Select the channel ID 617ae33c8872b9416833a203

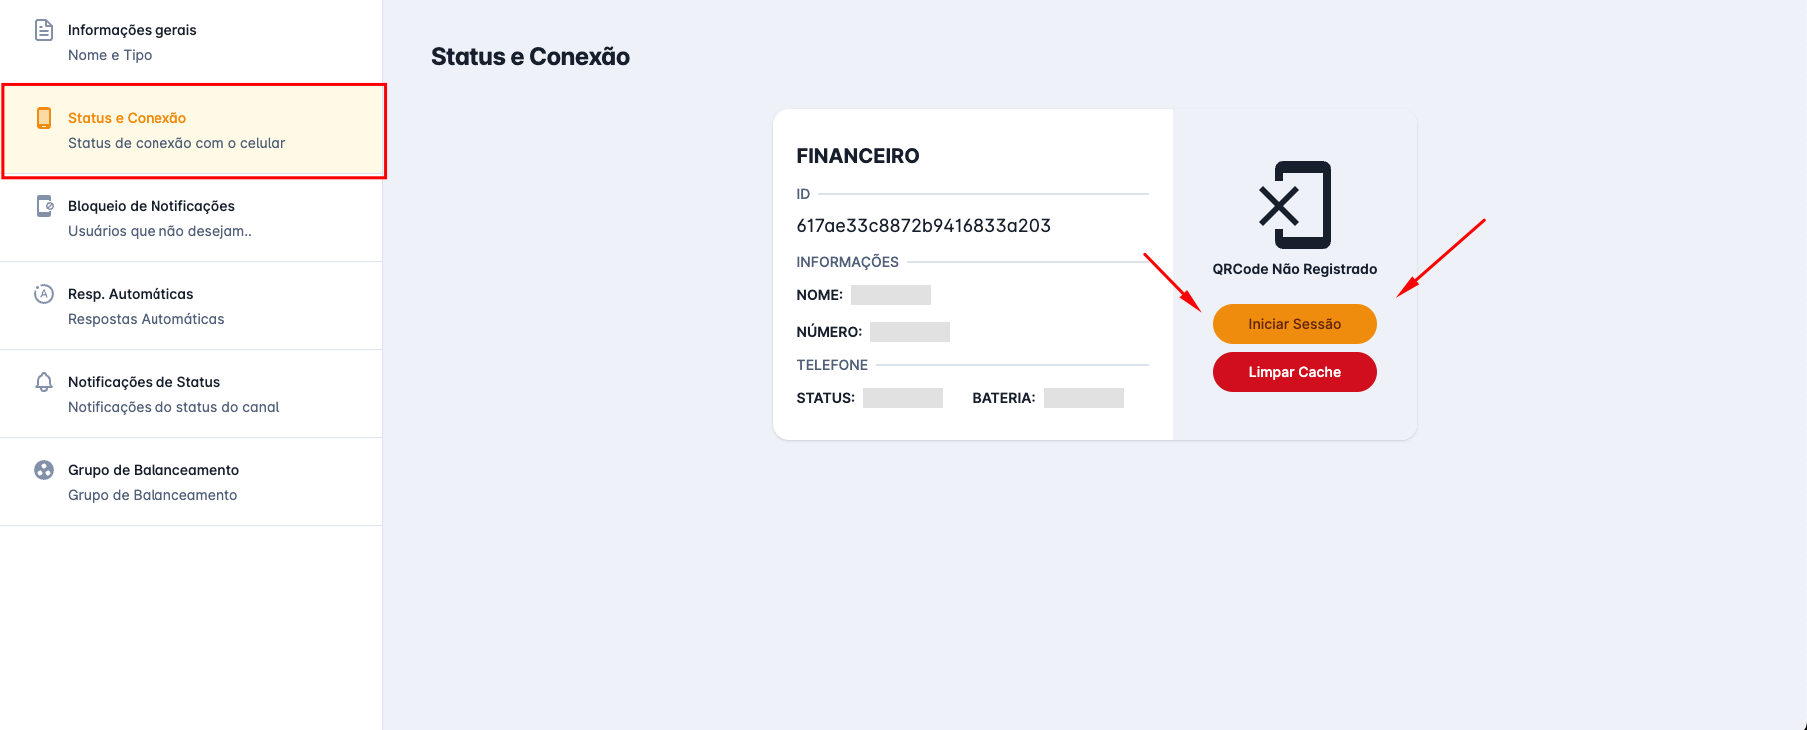click(x=922, y=225)
